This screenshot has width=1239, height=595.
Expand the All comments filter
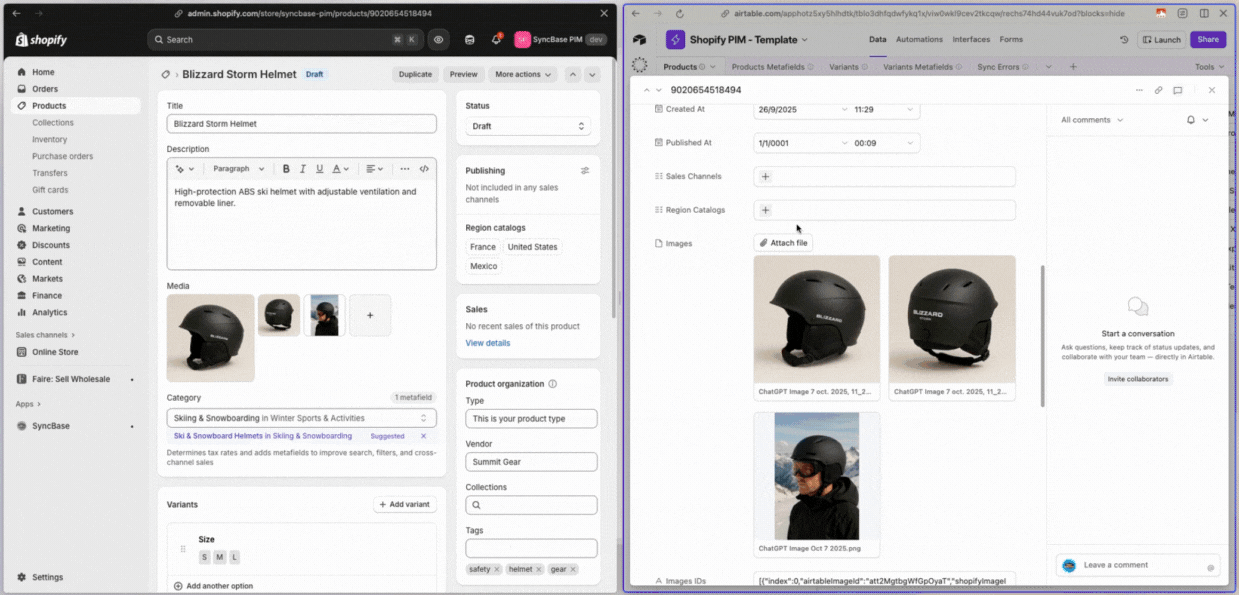(1092, 120)
